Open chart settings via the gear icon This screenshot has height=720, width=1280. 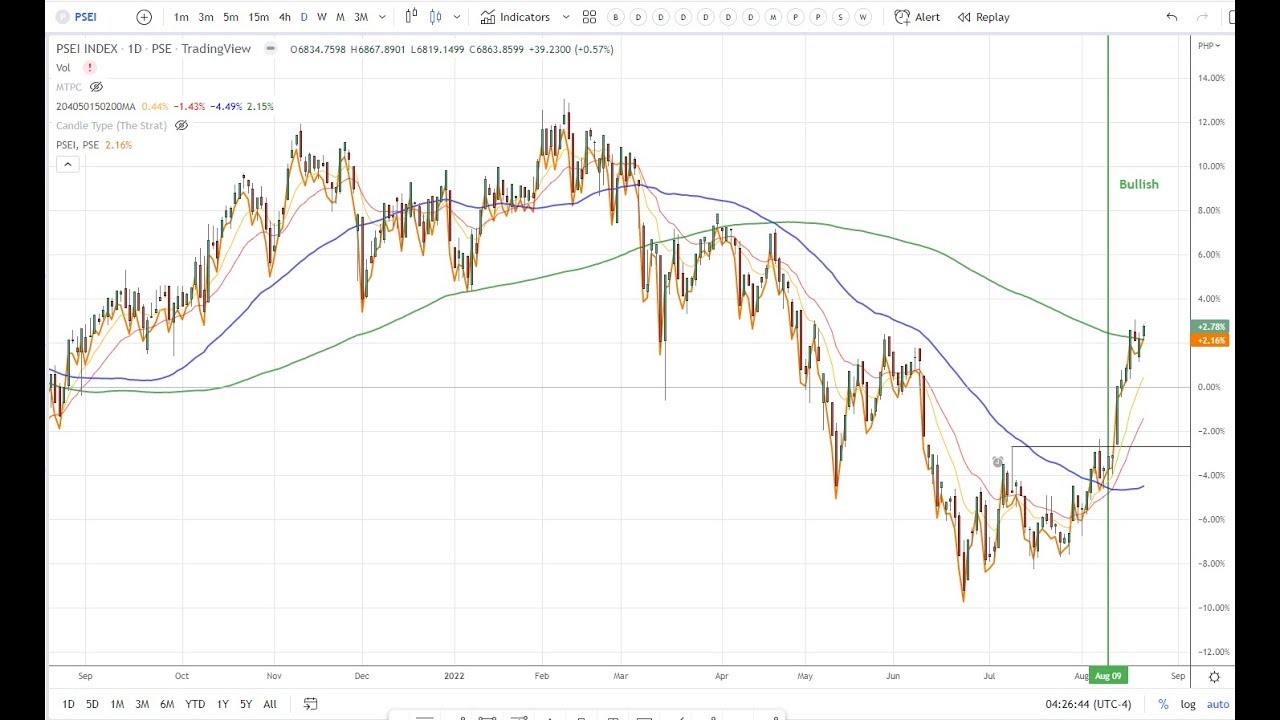[x=1214, y=676]
